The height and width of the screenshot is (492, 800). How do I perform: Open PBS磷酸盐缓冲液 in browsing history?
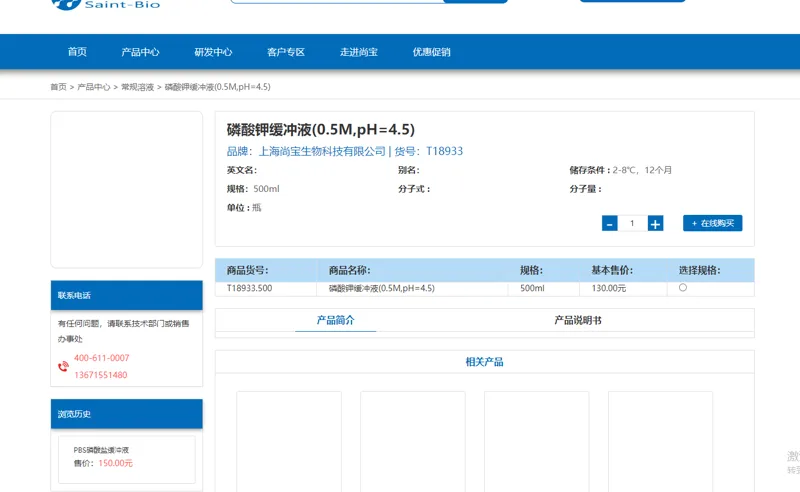(101, 450)
